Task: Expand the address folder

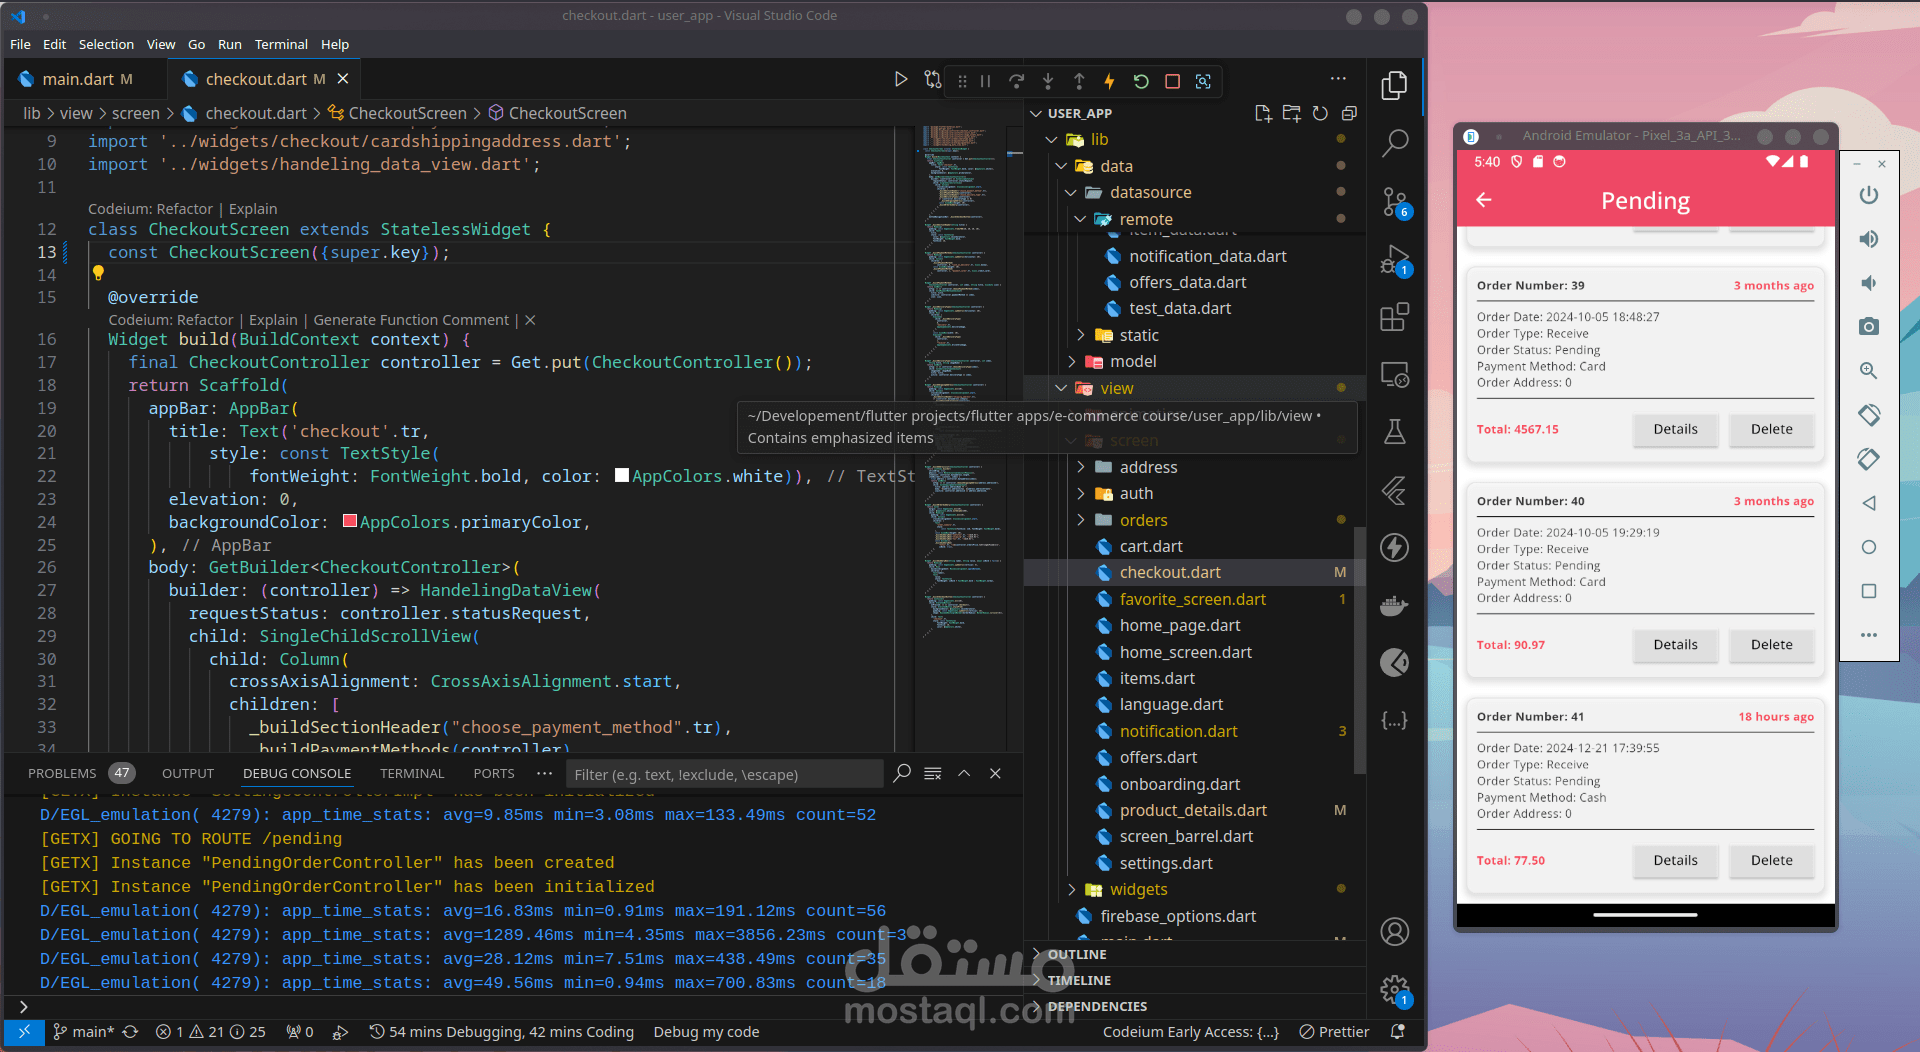Action: (x=1081, y=467)
